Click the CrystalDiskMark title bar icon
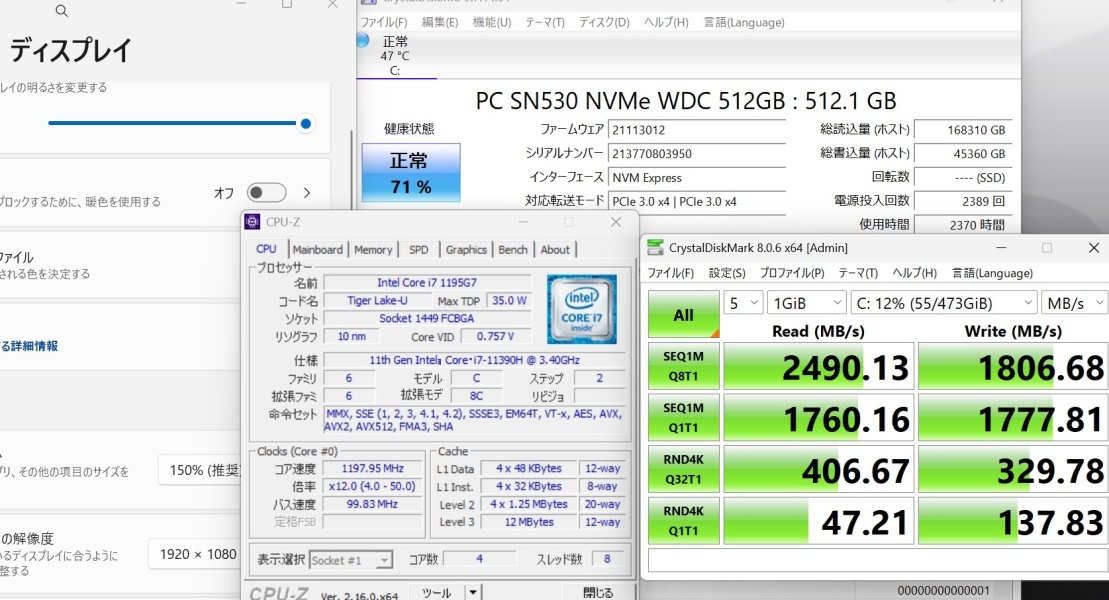Screen dimensions: 1109x600 [655, 248]
